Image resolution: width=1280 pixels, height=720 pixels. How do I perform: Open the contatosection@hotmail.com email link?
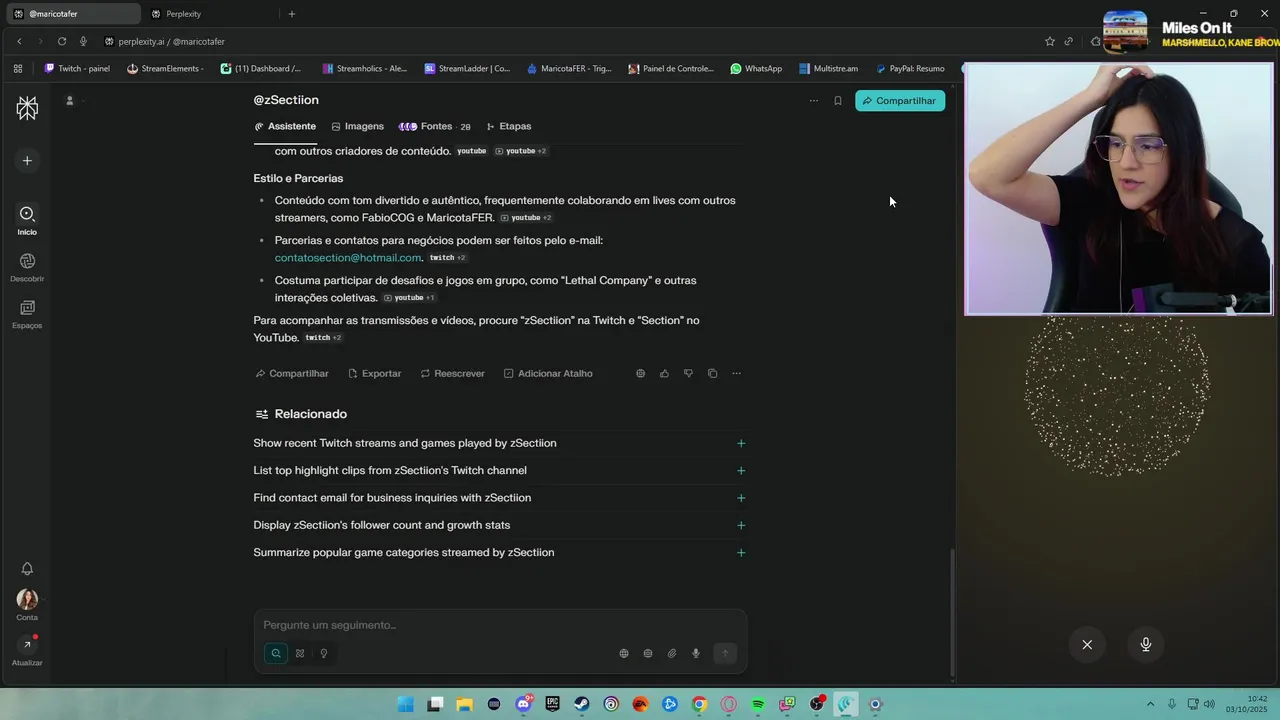pos(348,258)
